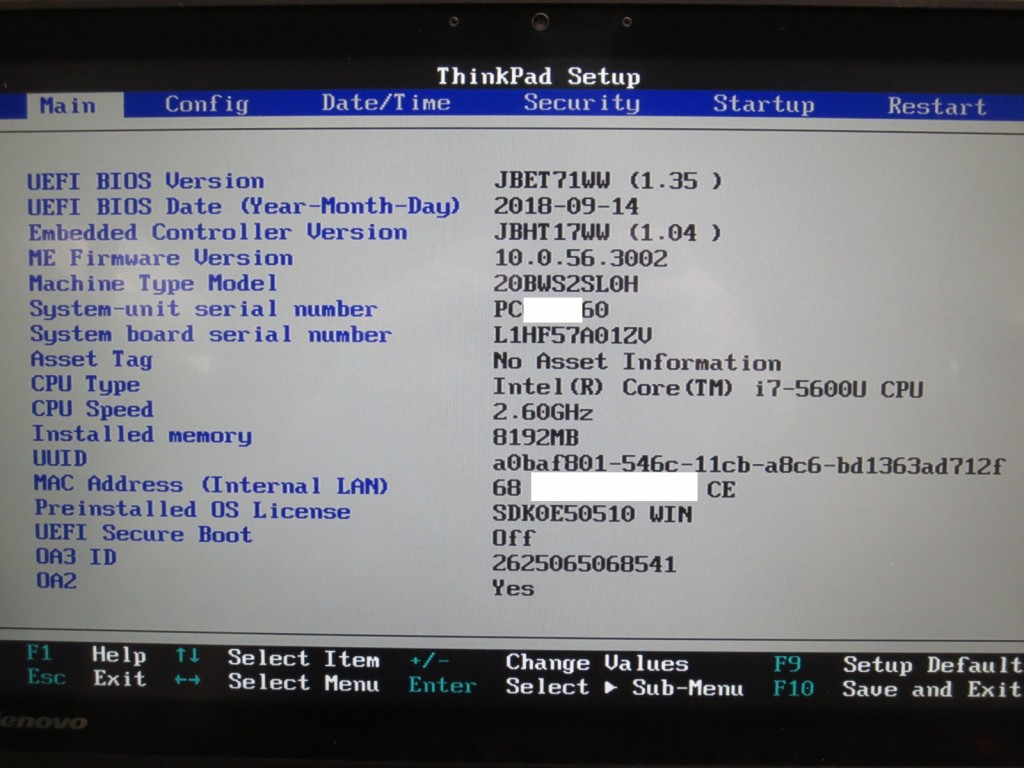Click BIOS version value JBET71WW (1.35)
1024x768 pixels.
608,180
